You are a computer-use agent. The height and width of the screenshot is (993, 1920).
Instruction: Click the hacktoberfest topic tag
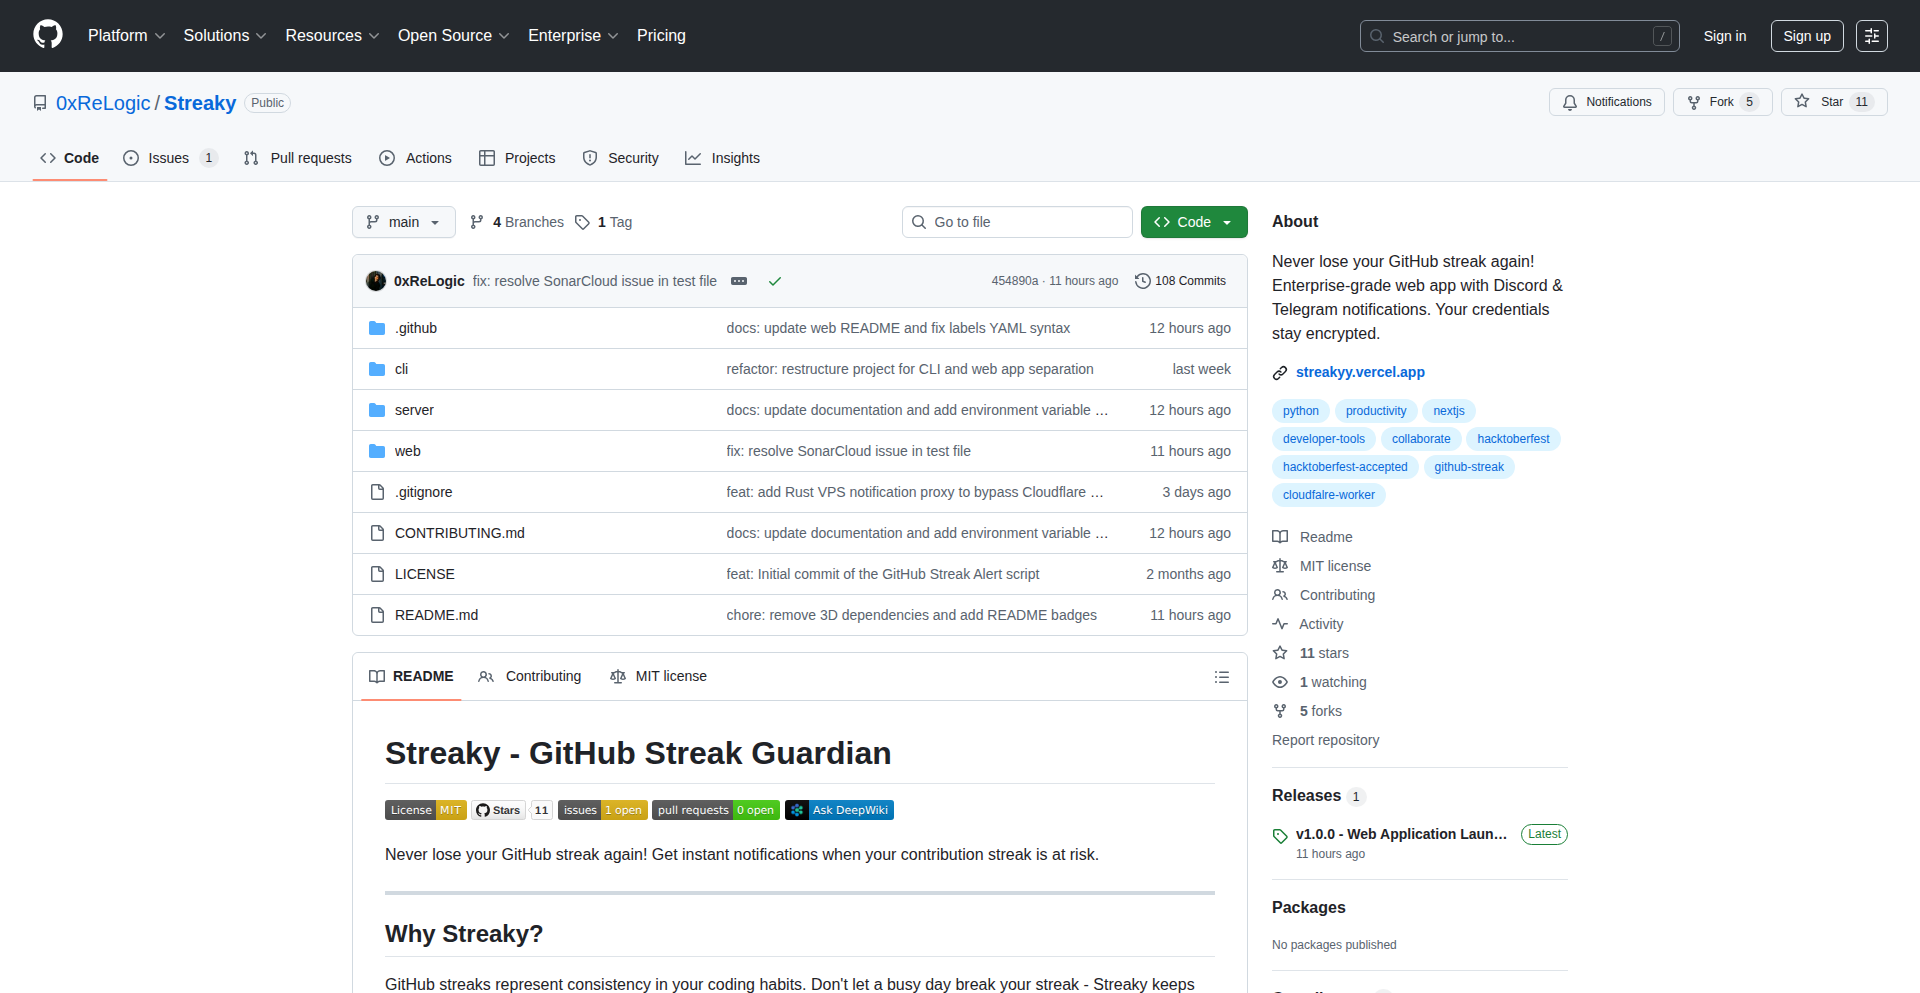(x=1512, y=438)
